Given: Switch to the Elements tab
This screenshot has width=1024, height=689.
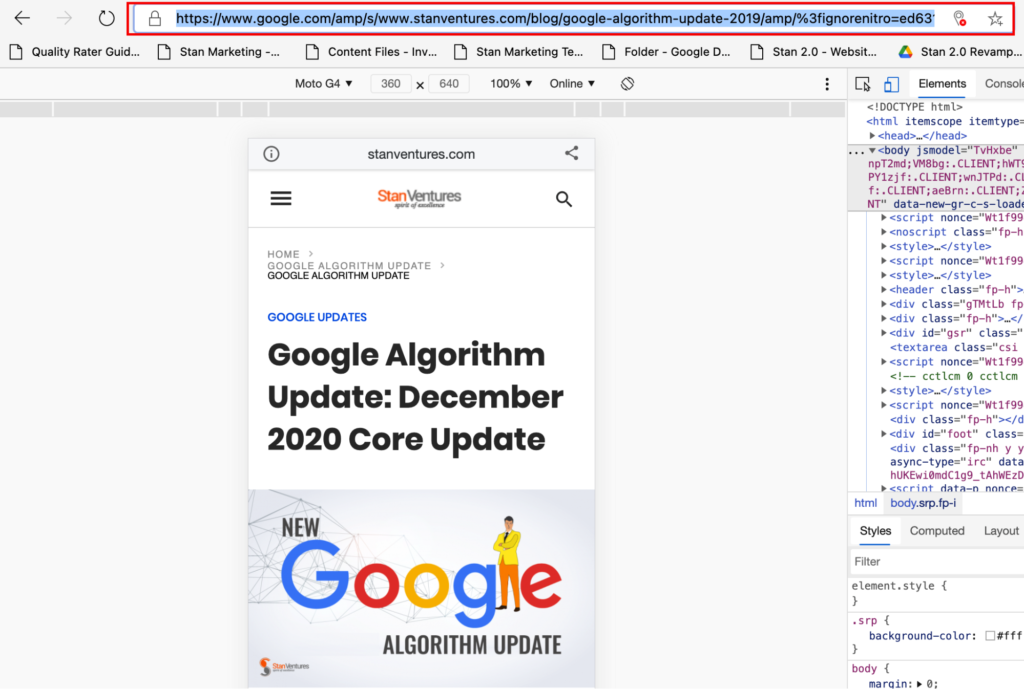Looking at the screenshot, I should tap(942, 84).
